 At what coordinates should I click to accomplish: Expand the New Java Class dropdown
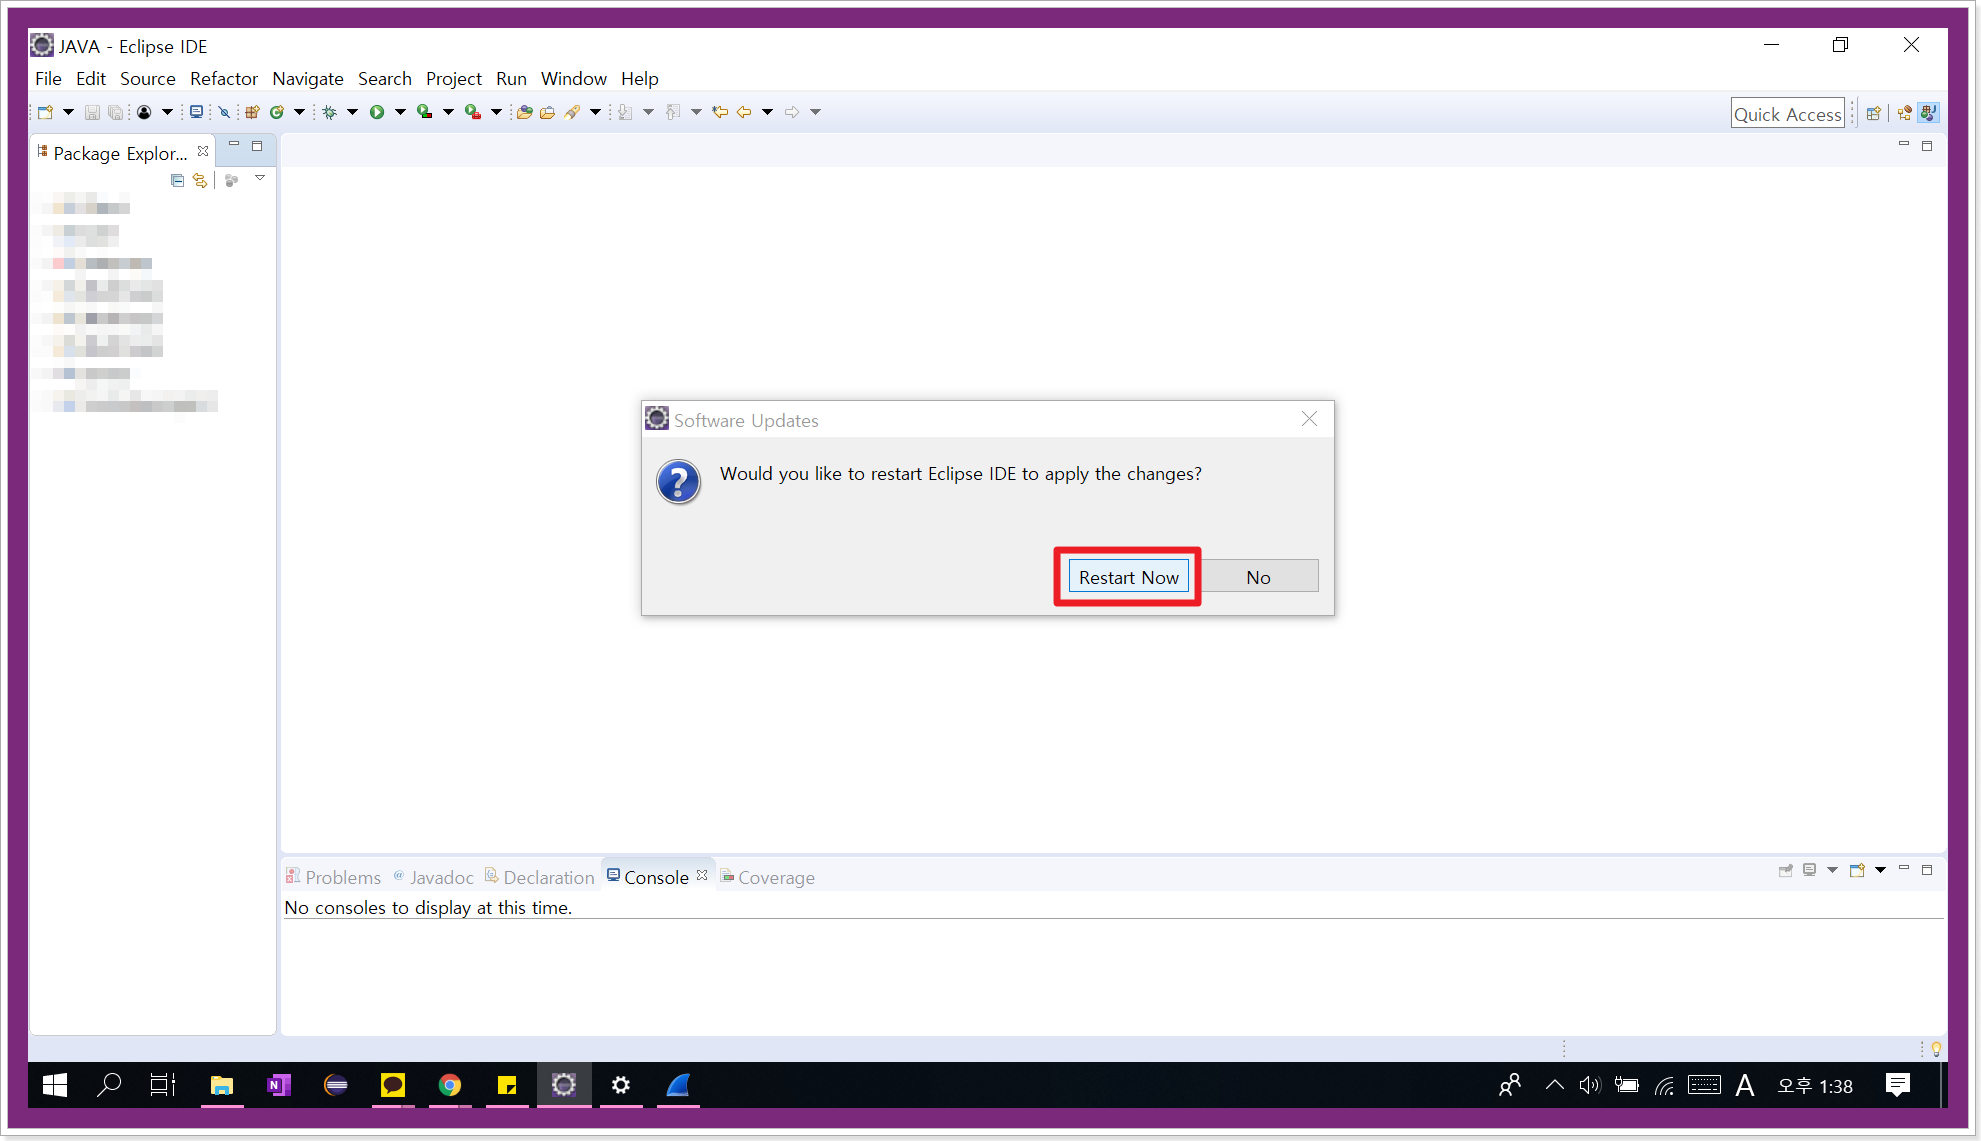point(299,112)
